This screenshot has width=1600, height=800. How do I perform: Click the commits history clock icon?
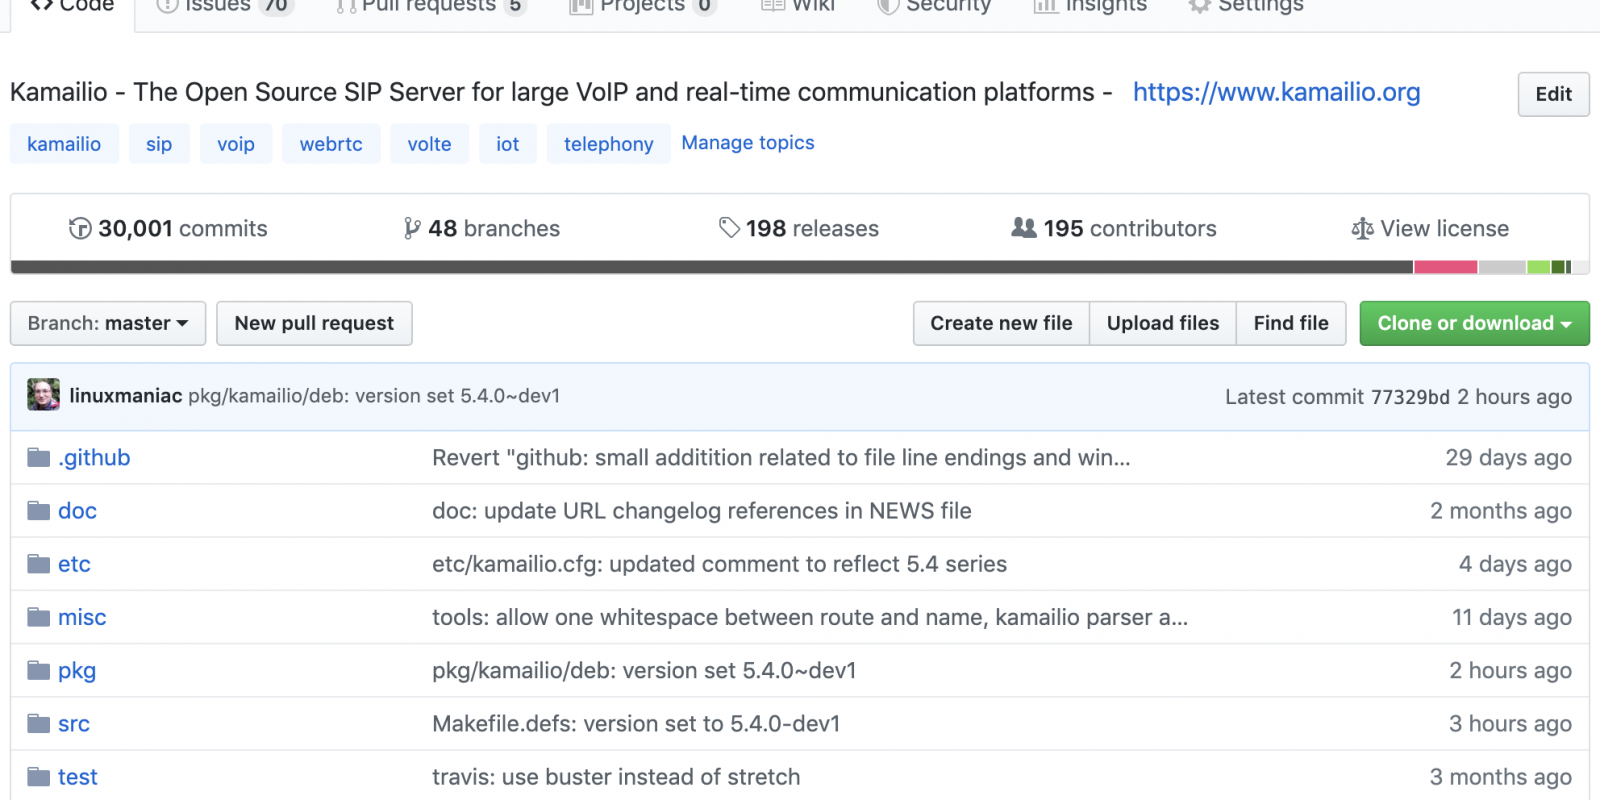click(x=80, y=228)
